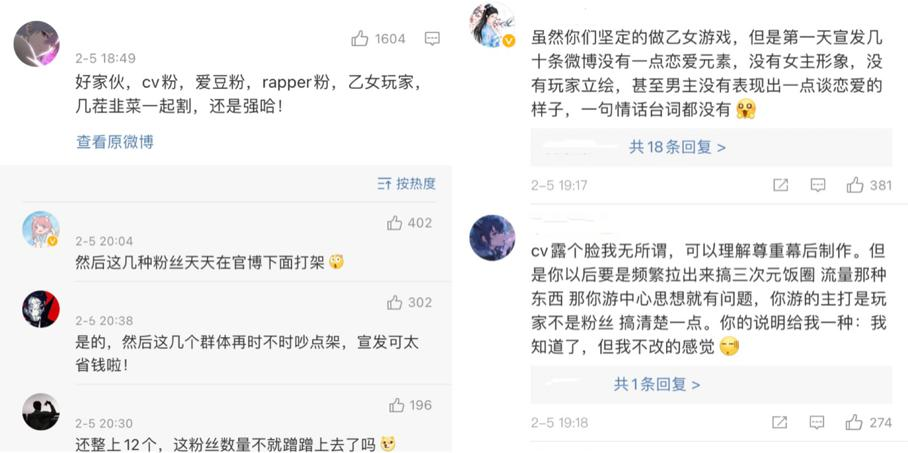908x453 pixels.
Task: Reply to the comment posted at 2-5 19:18
Action: coord(817,422)
